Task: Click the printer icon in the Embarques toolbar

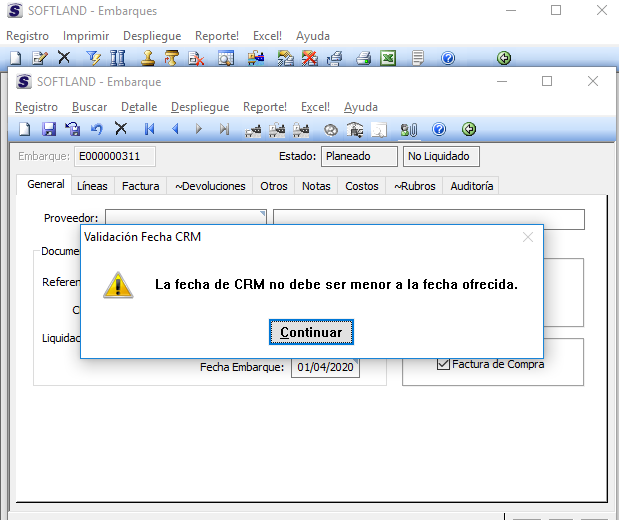Action: click(364, 58)
